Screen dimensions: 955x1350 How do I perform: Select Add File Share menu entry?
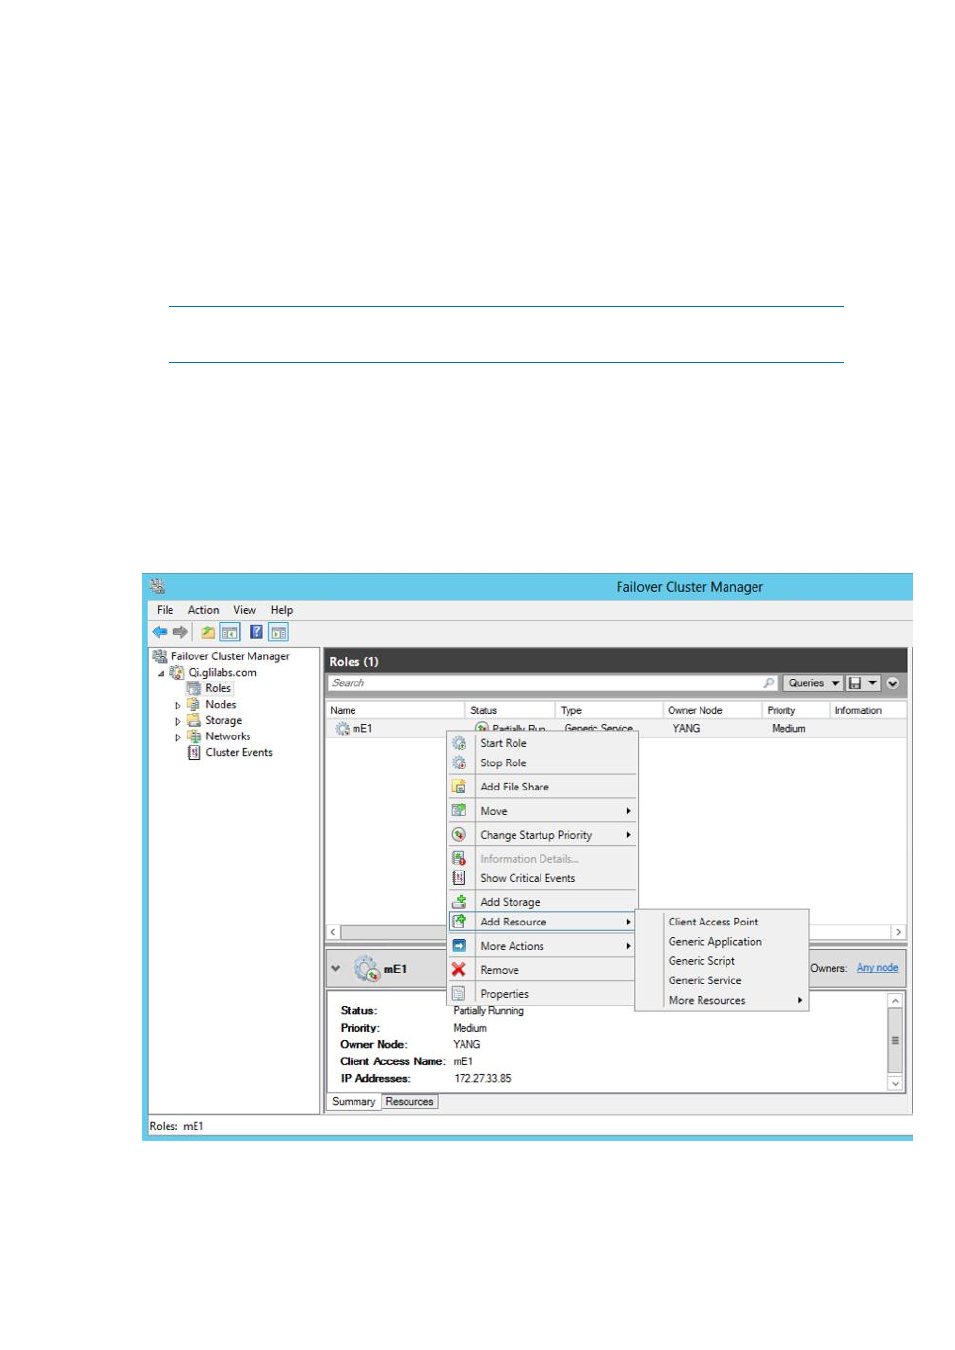point(542,787)
